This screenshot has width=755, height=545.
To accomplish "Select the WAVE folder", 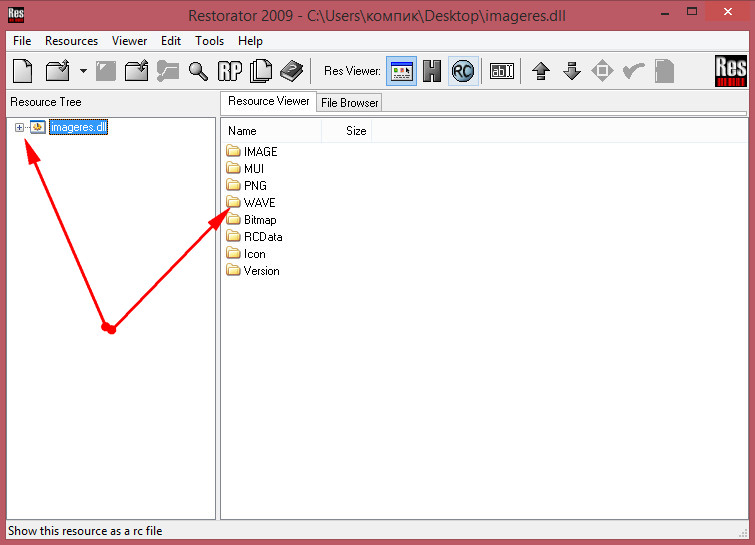I will coord(260,203).
